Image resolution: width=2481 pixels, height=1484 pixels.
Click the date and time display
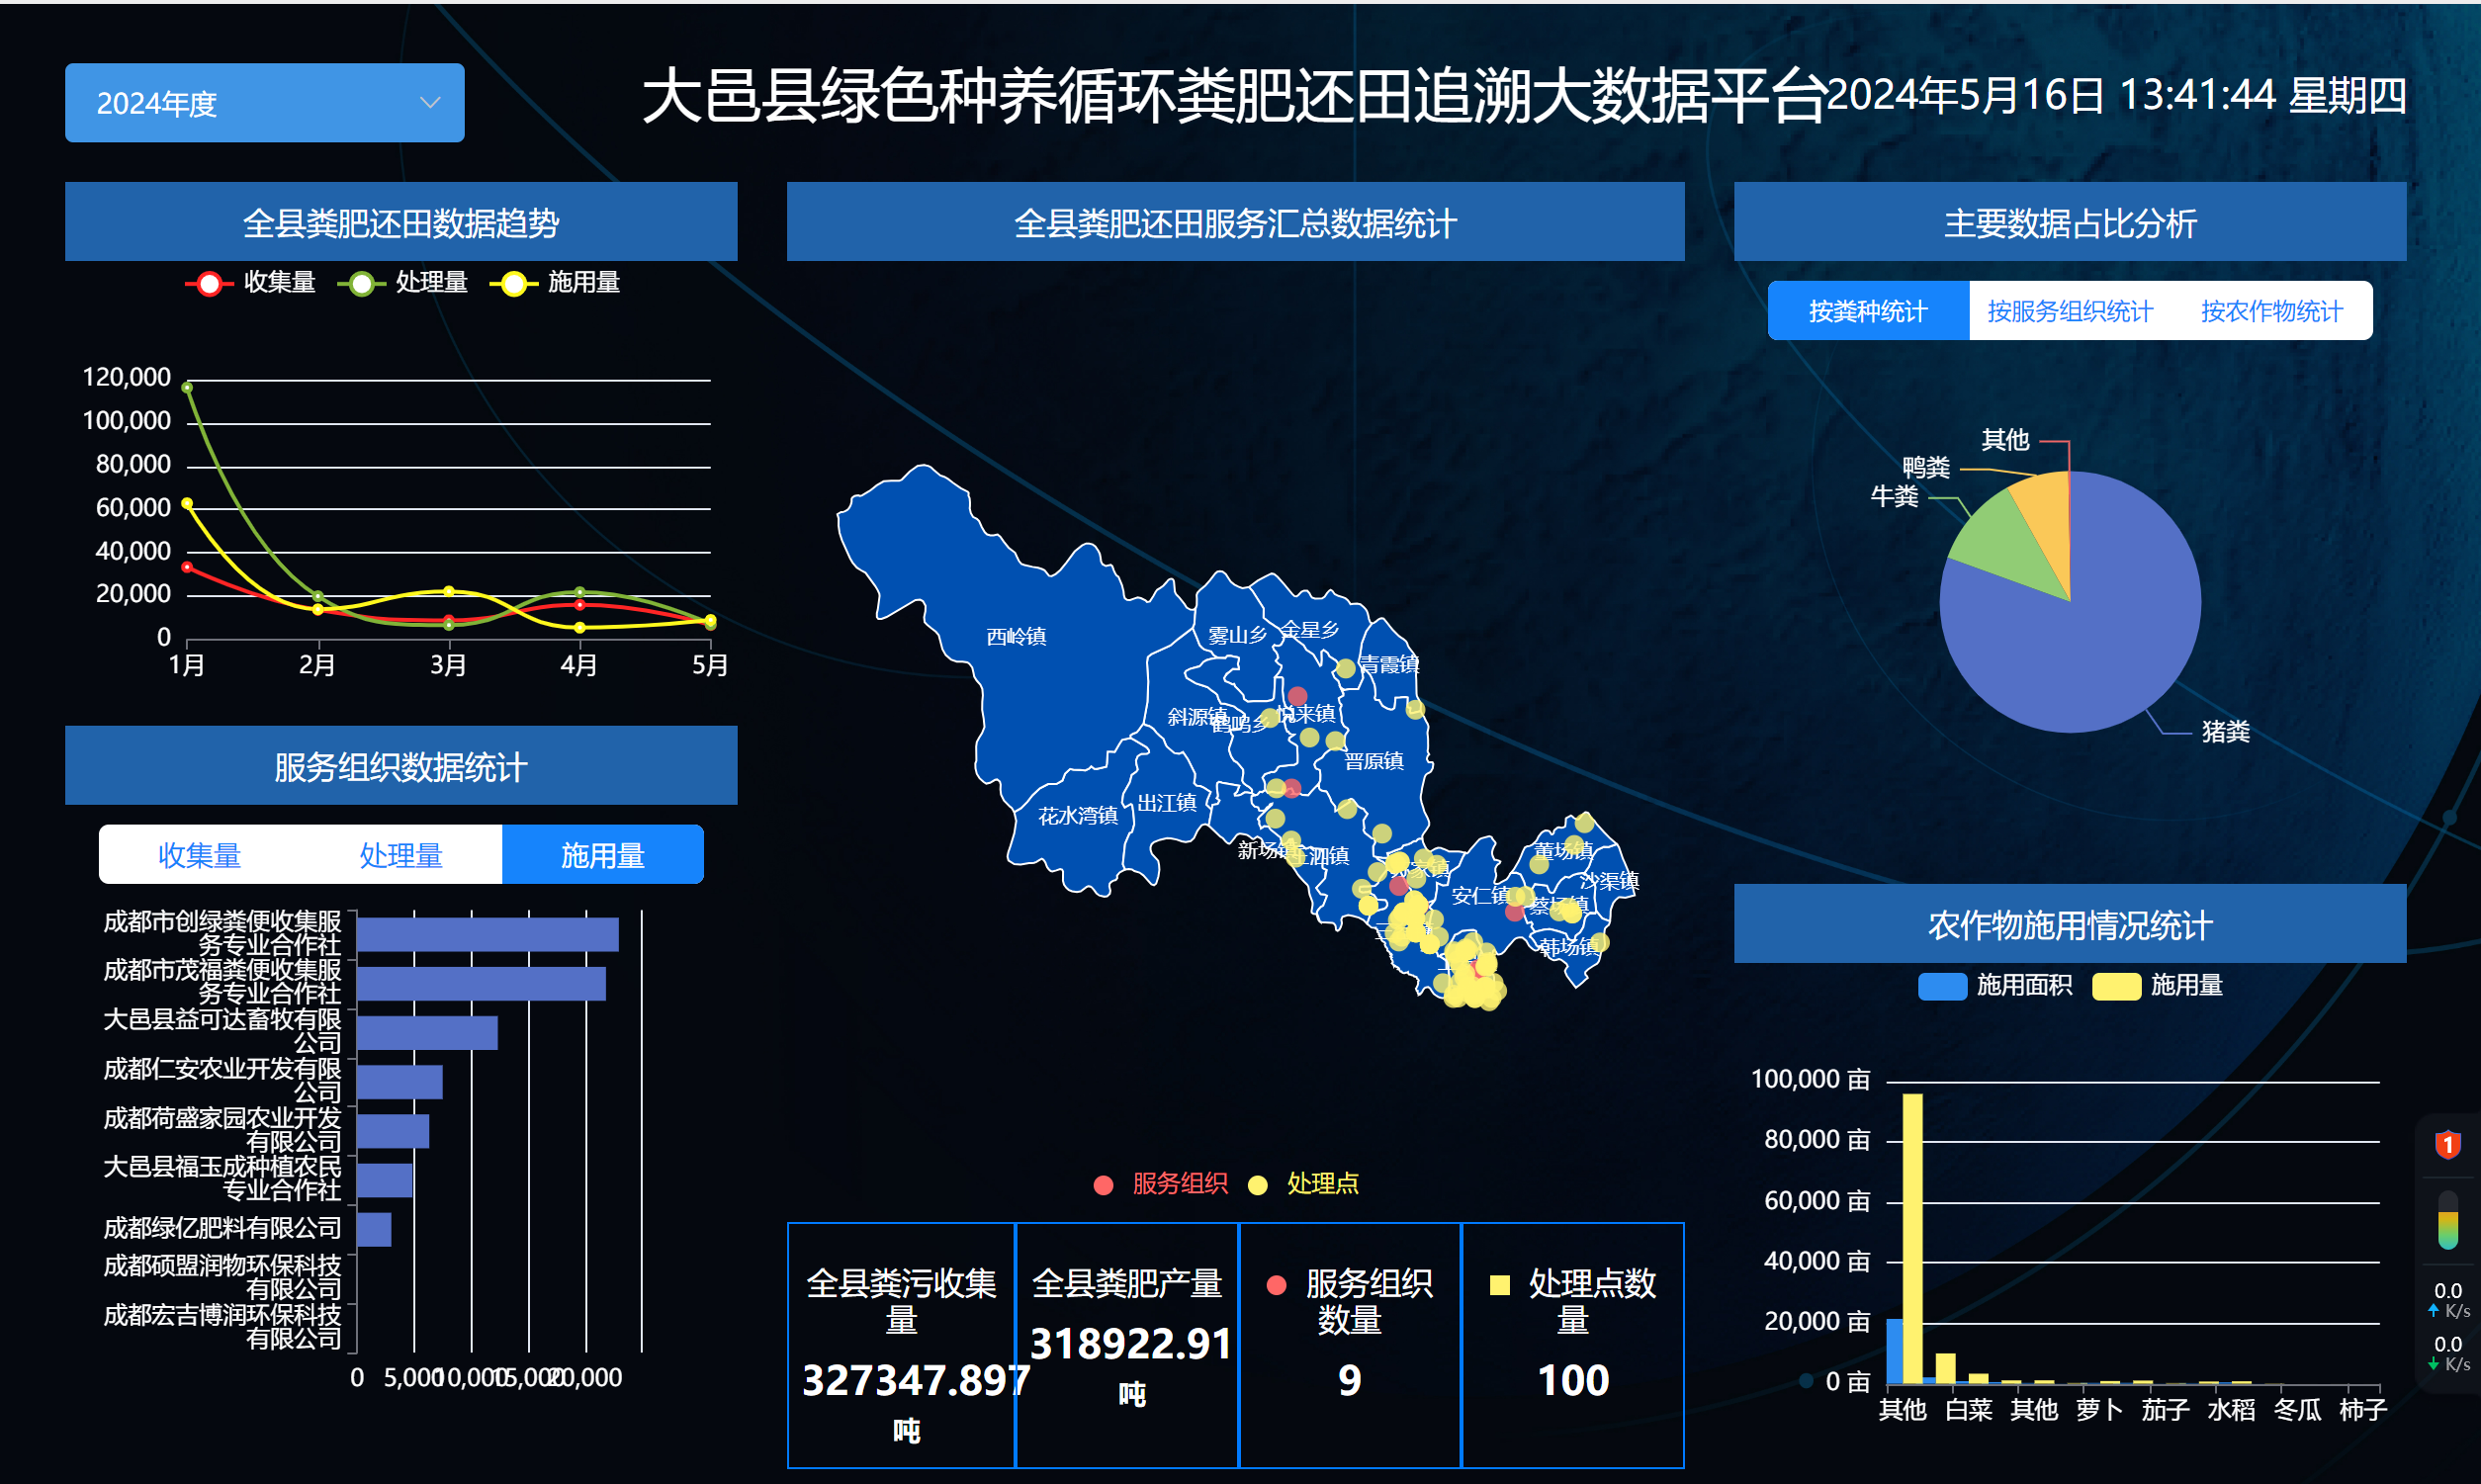point(2117,96)
